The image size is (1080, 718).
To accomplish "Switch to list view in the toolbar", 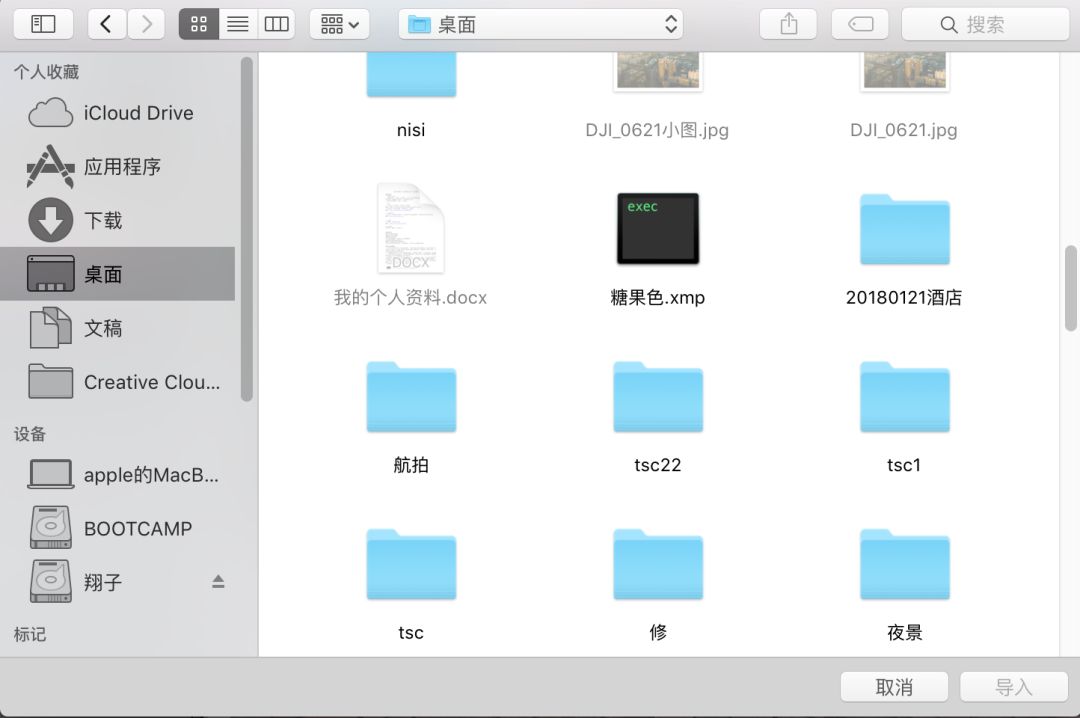I will click(x=237, y=23).
